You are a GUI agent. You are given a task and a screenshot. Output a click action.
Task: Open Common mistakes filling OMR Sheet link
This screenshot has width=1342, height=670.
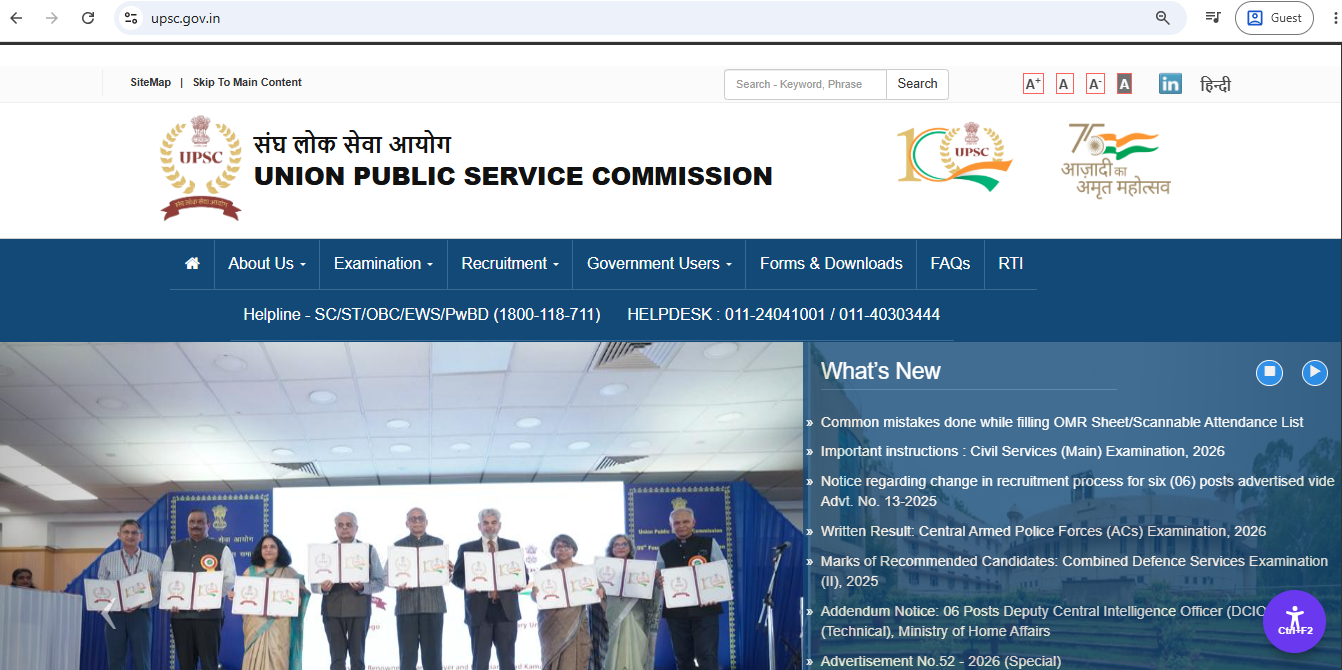[x=1062, y=422]
